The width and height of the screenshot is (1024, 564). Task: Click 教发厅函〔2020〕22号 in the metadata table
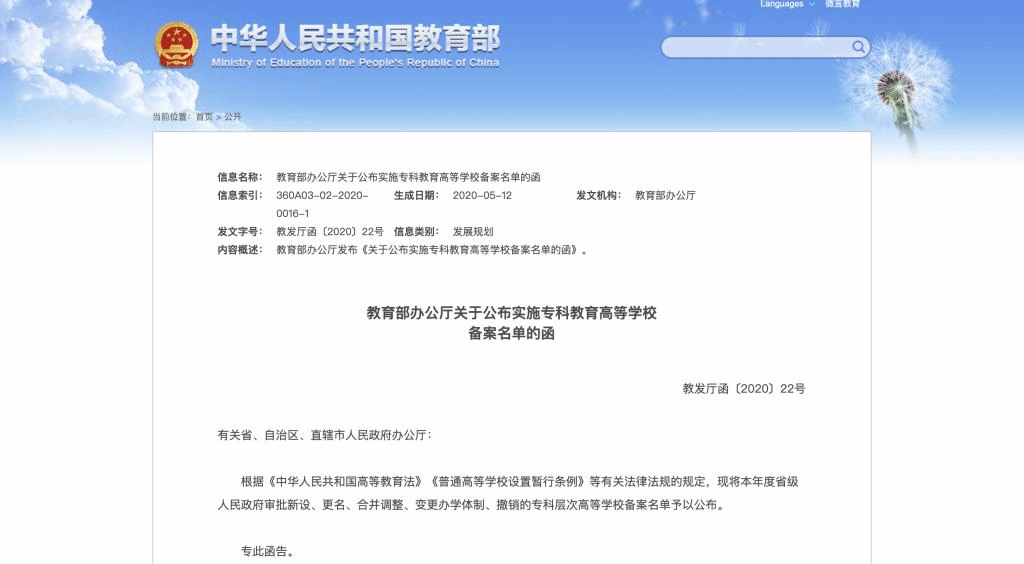click(x=330, y=232)
